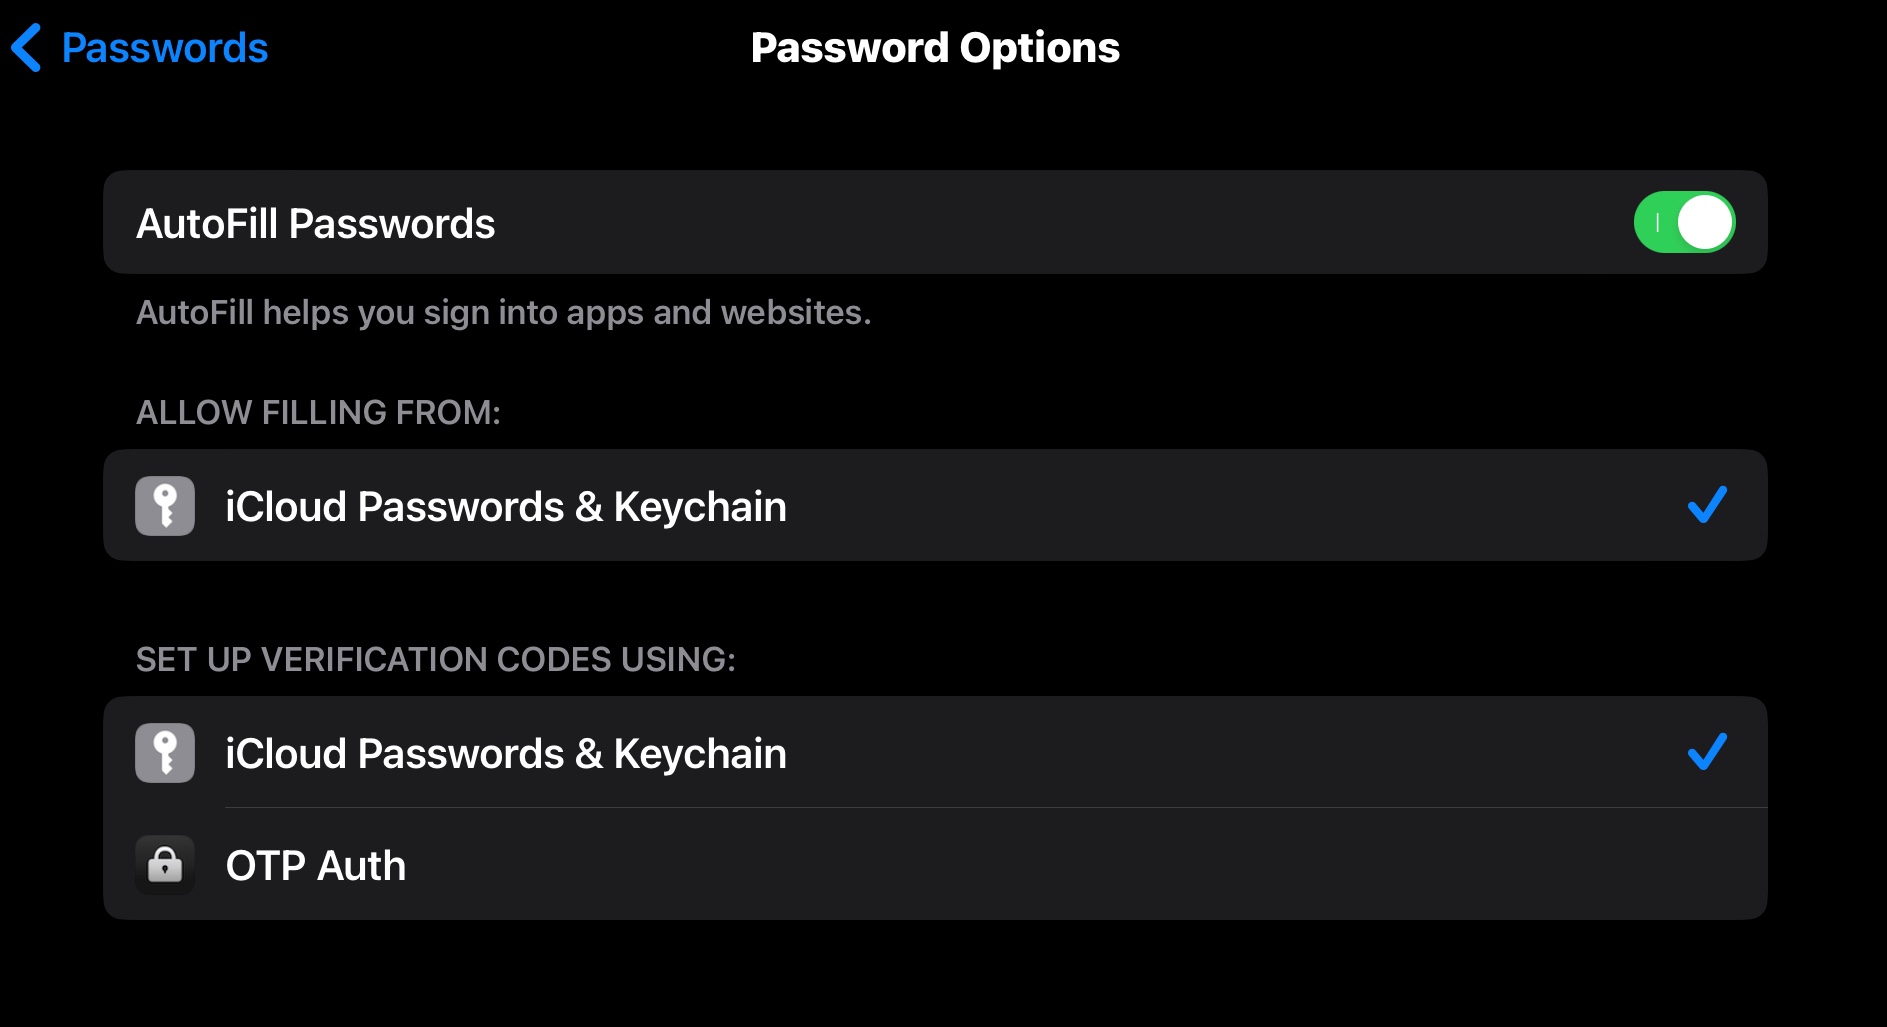Click the AutoFill Passwords label text
1887x1027 pixels.
(316, 224)
